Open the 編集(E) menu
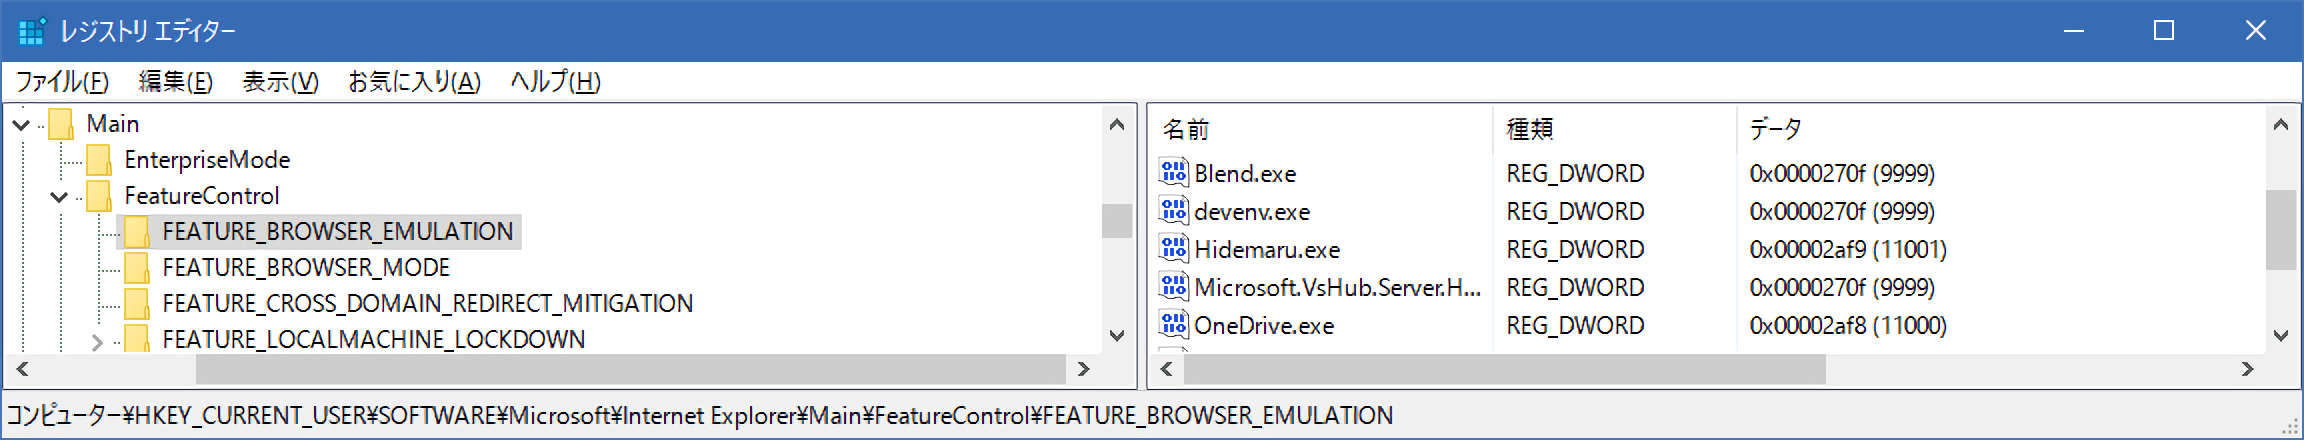Viewport: 2304px width, 440px height. pyautogui.click(x=175, y=82)
